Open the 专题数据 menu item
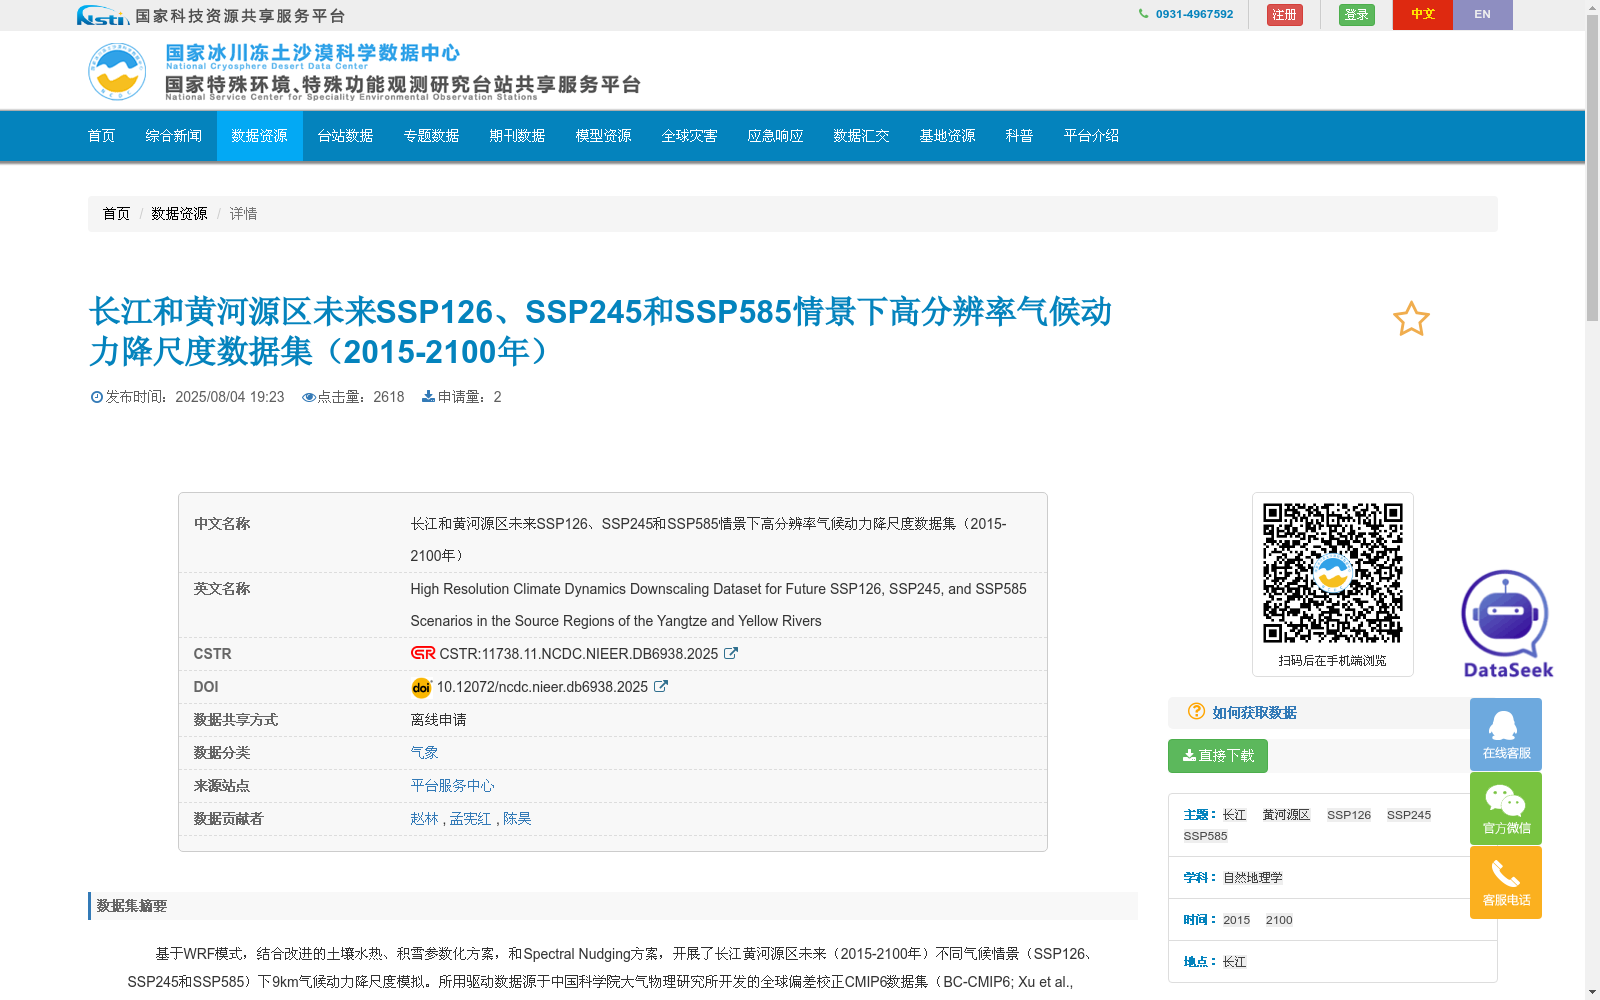 click(x=431, y=136)
